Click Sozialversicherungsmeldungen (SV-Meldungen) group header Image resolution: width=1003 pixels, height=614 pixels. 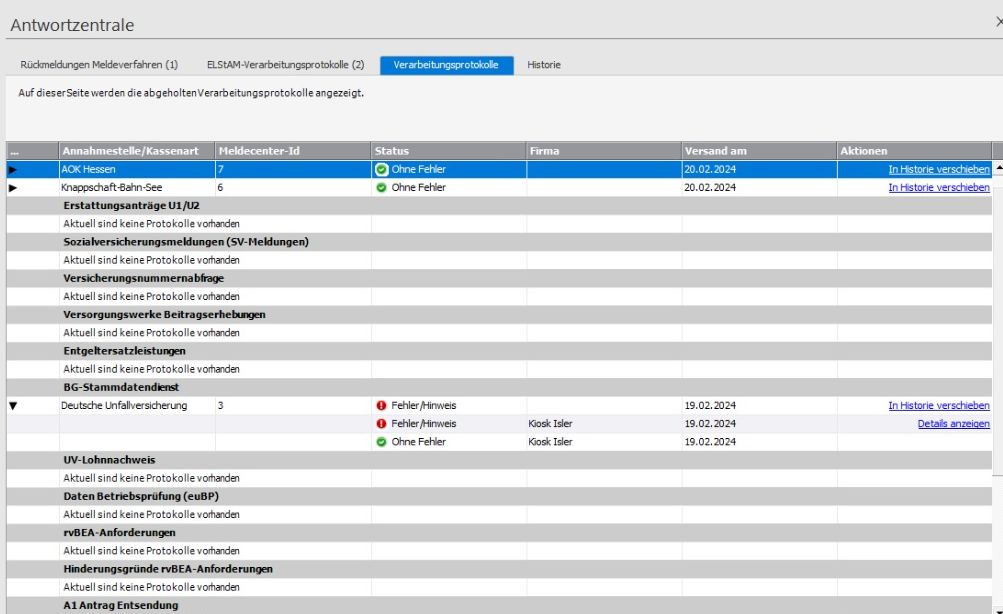coord(499,242)
